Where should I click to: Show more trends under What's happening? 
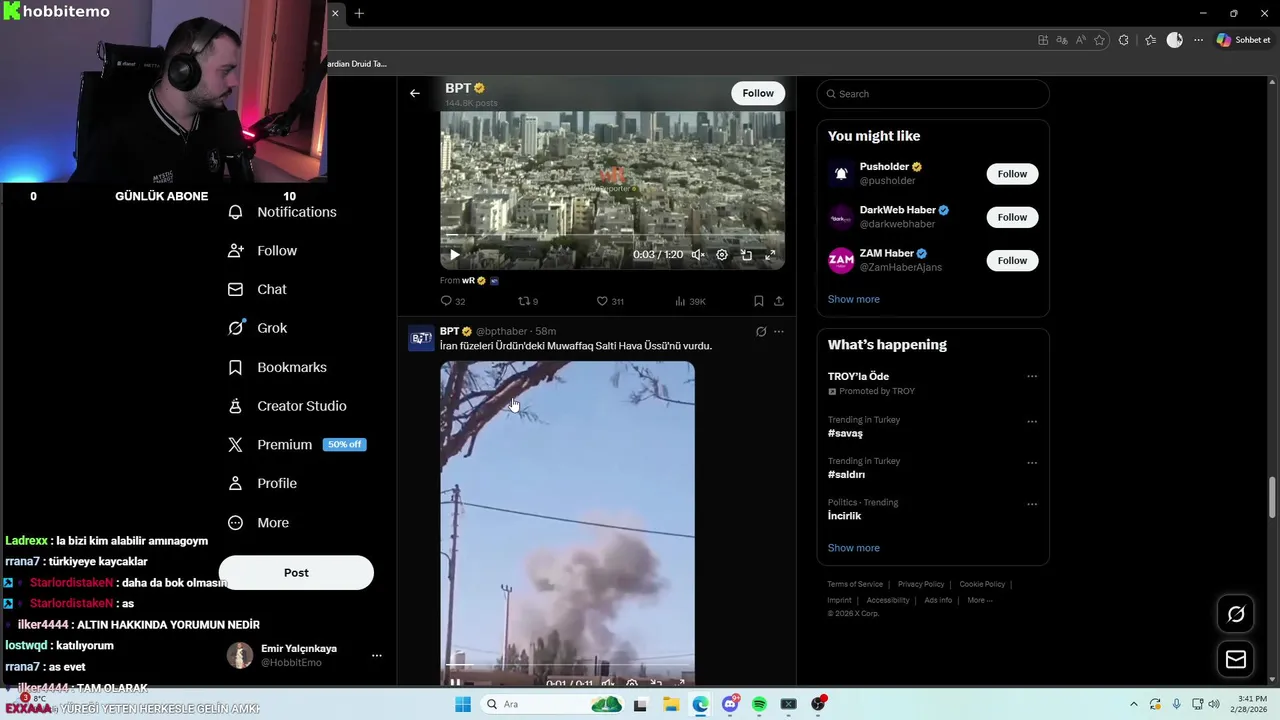tap(854, 548)
